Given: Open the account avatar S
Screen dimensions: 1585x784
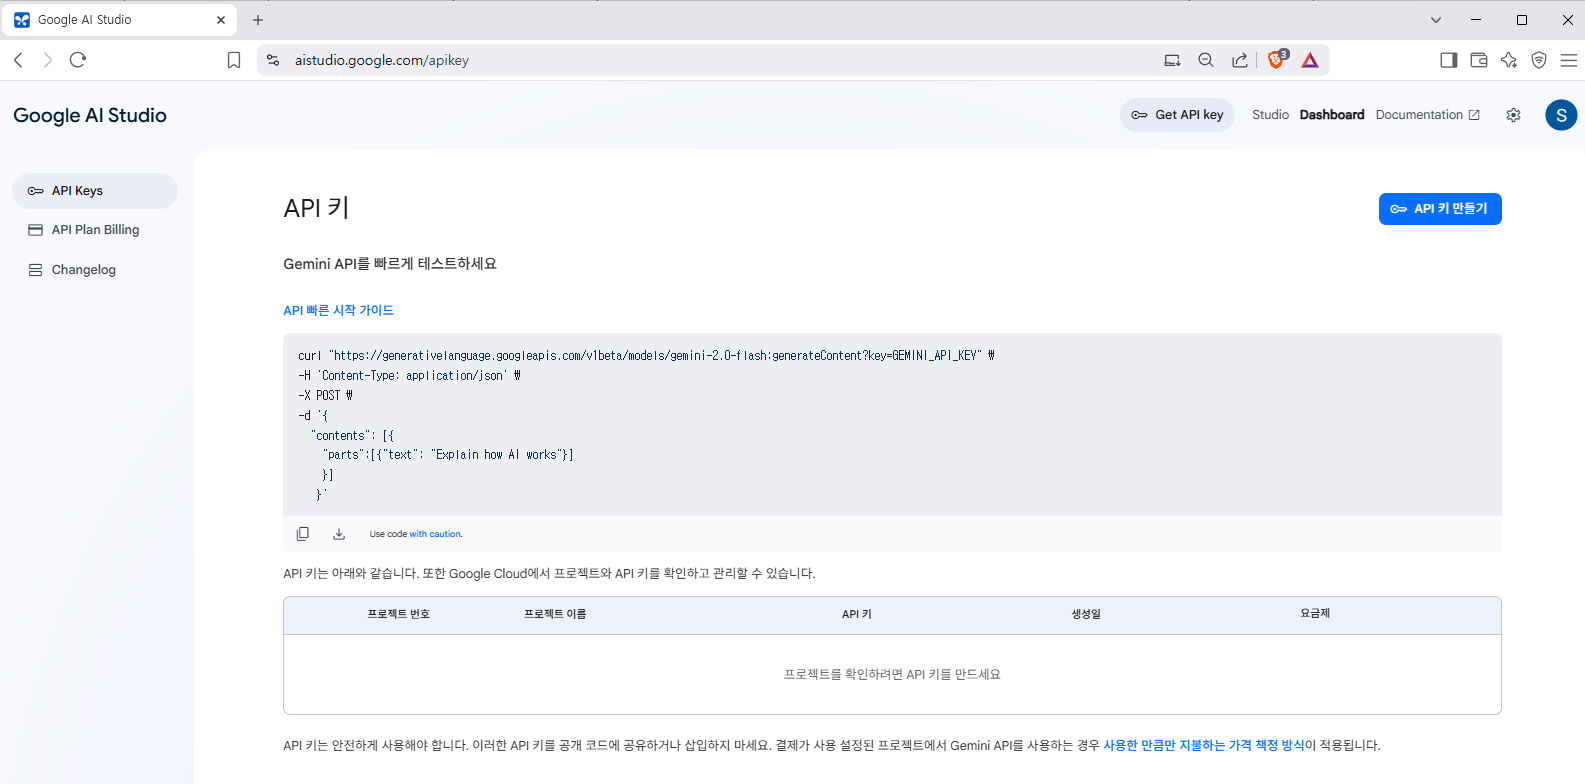Looking at the screenshot, I should click(1561, 115).
